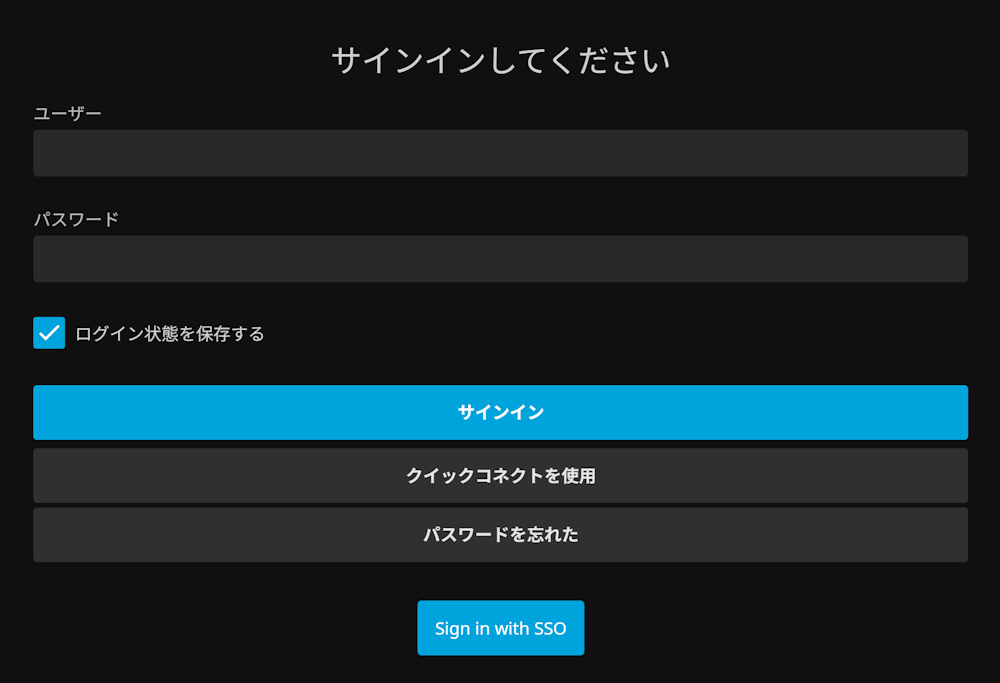Disable the remember login state option
The width and height of the screenshot is (1000, 683).
(49, 333)
